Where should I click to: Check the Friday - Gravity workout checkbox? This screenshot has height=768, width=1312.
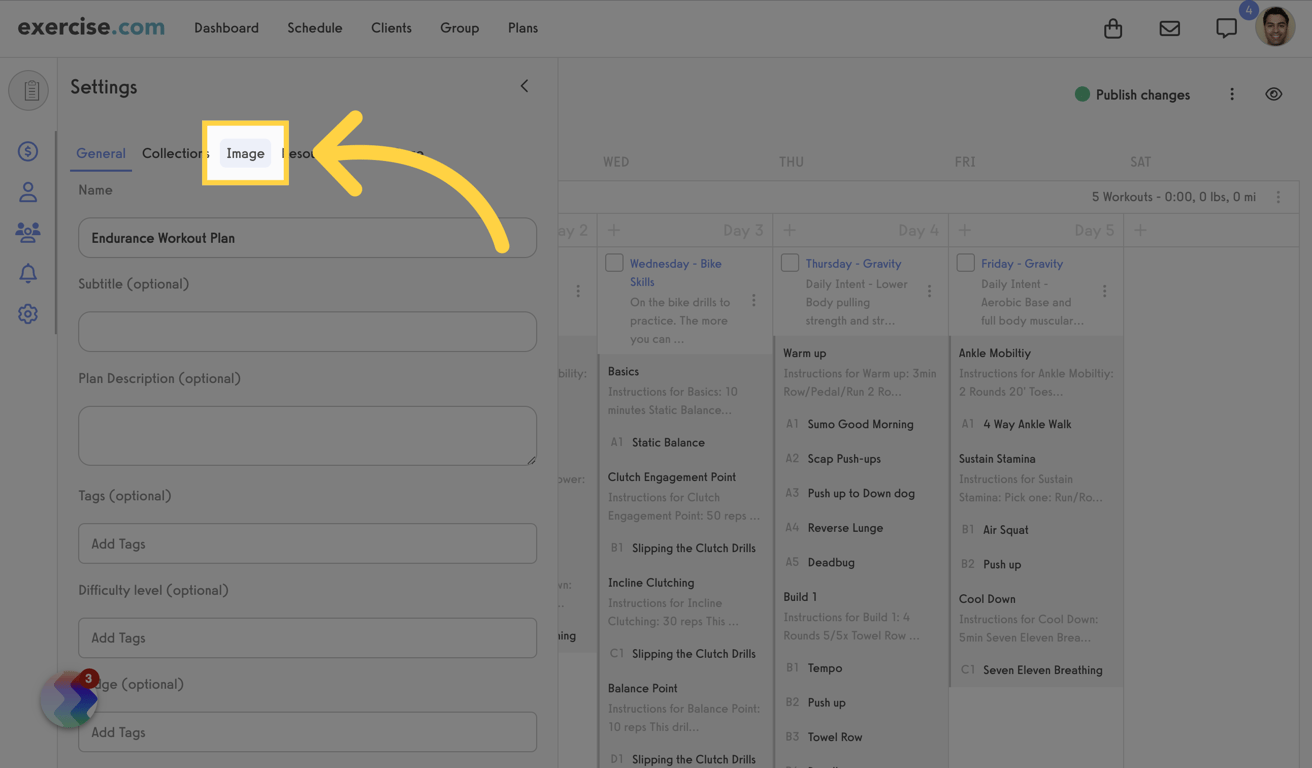[x=965, y=262]
